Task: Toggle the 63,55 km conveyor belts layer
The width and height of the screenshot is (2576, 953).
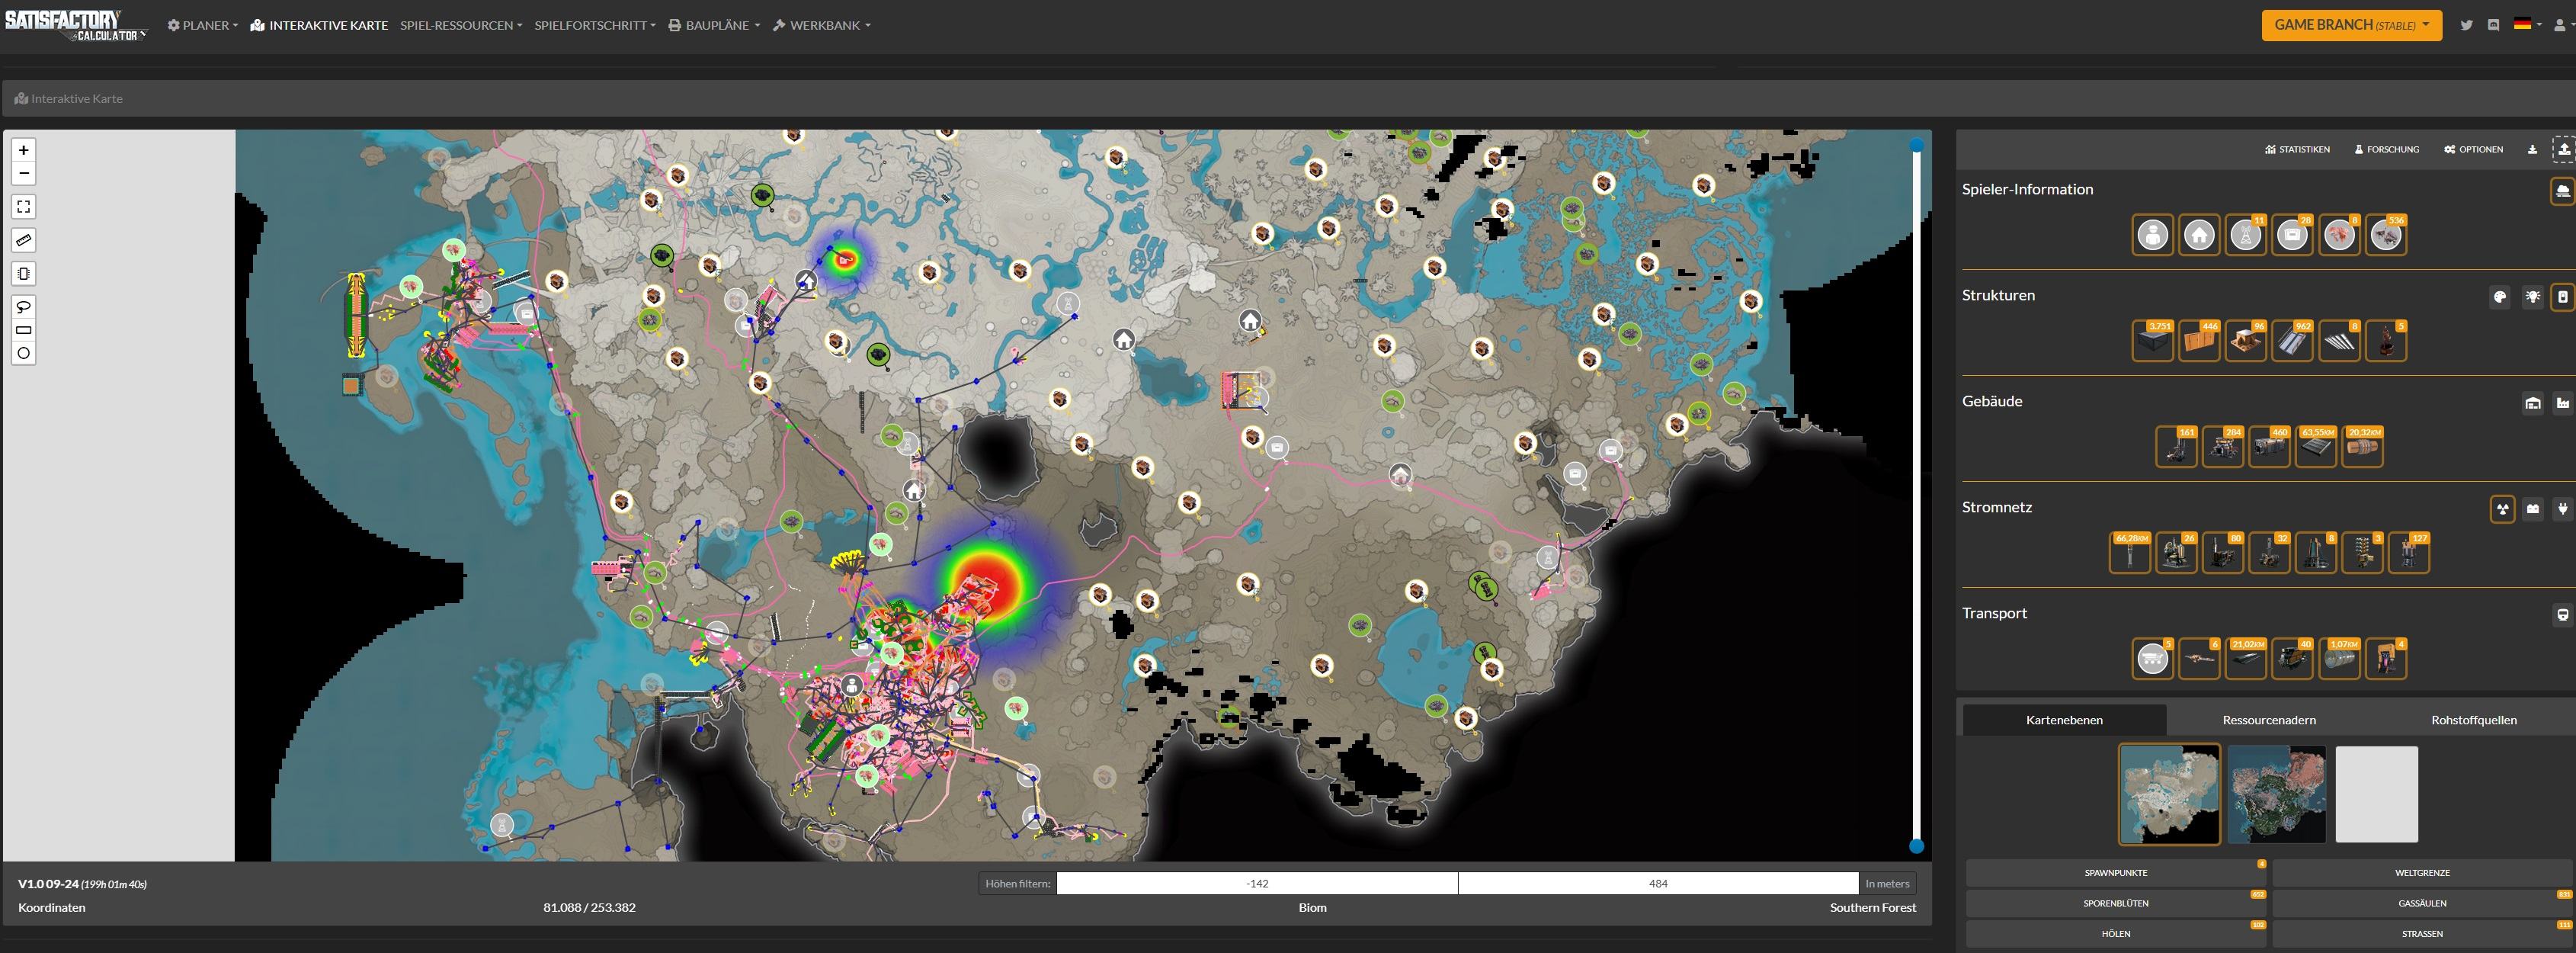Action: tap(2316, 447)
